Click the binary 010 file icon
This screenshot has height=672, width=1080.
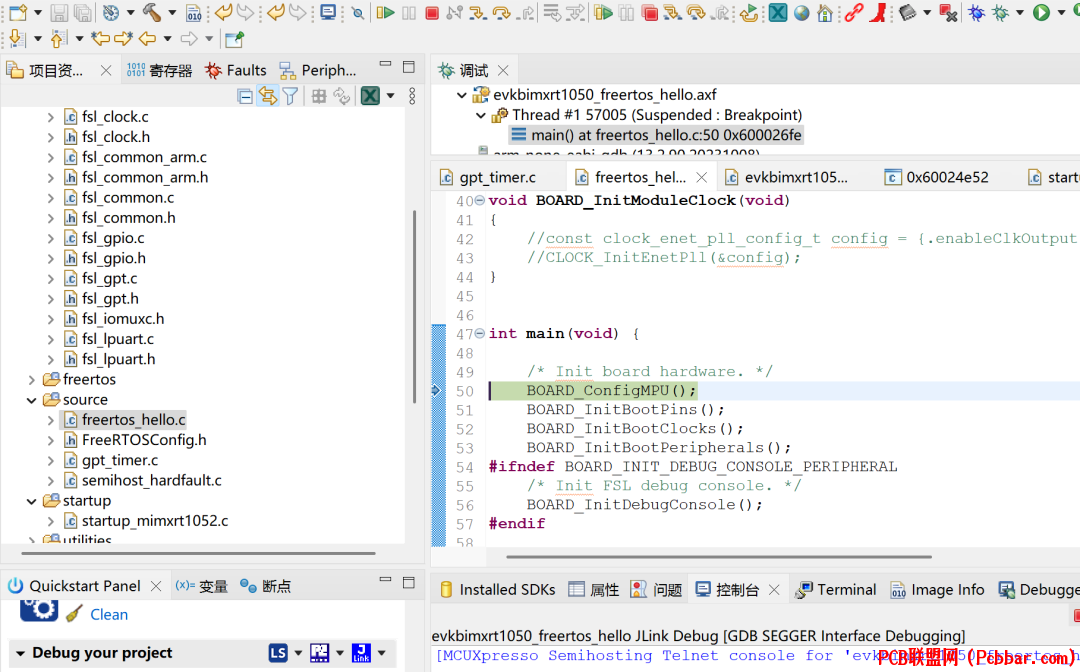pyautogui.click(x=195, y=12)
